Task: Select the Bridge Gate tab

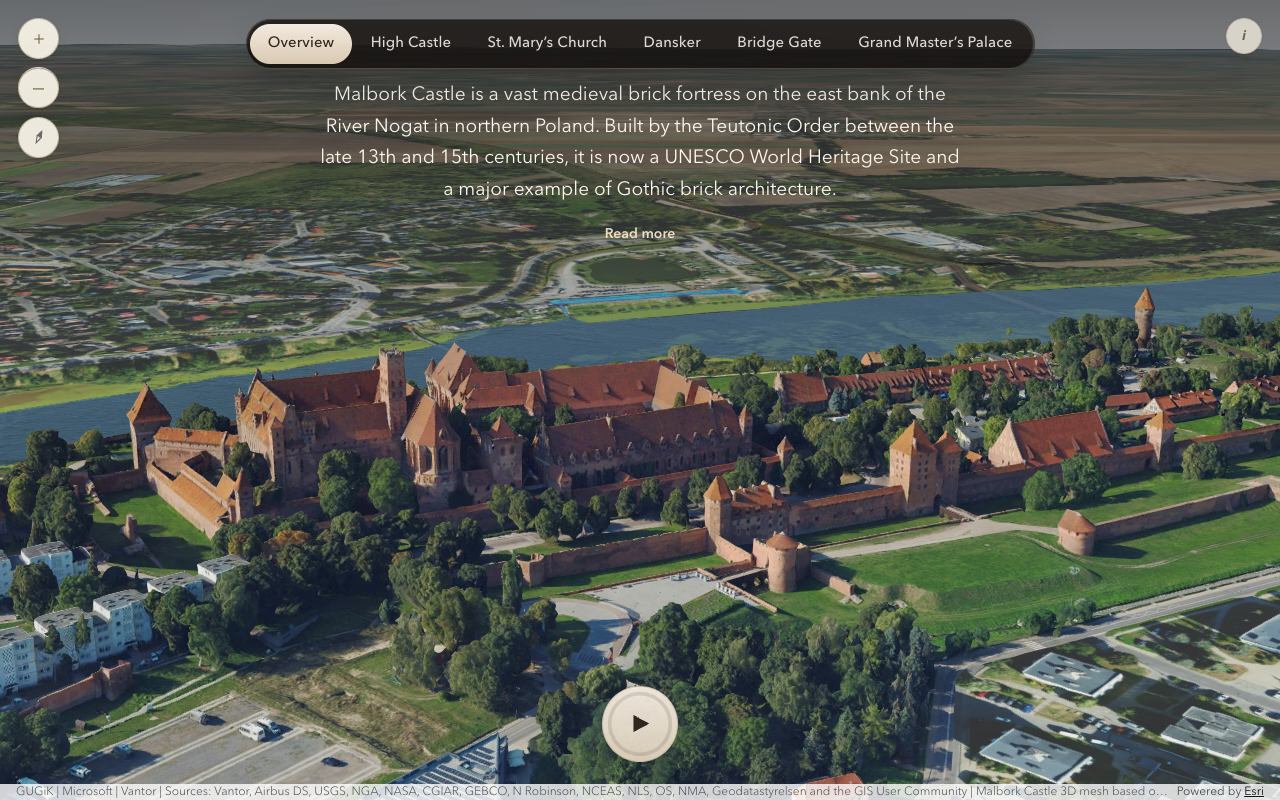Action: 779,43
